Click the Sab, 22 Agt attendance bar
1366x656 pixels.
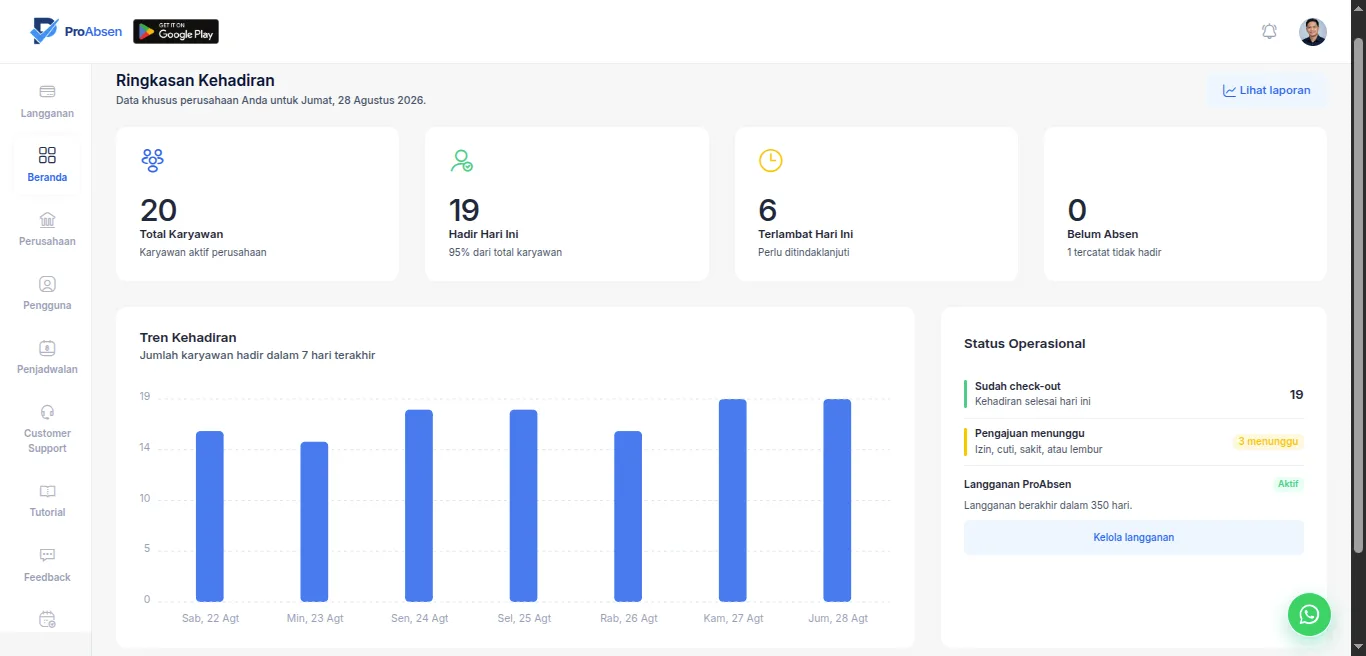tap(210, 516)
